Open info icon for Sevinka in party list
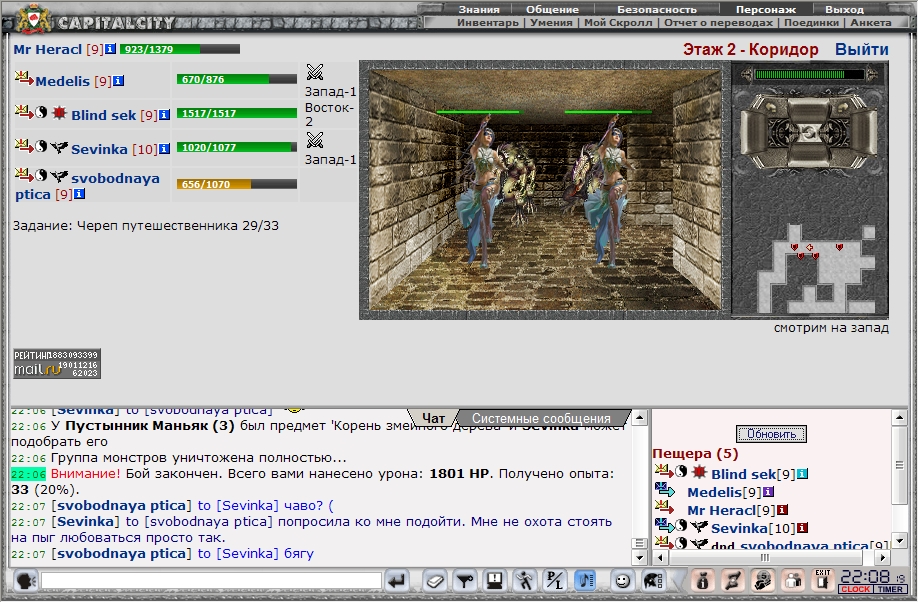The image size is (919, 603). 164,149
